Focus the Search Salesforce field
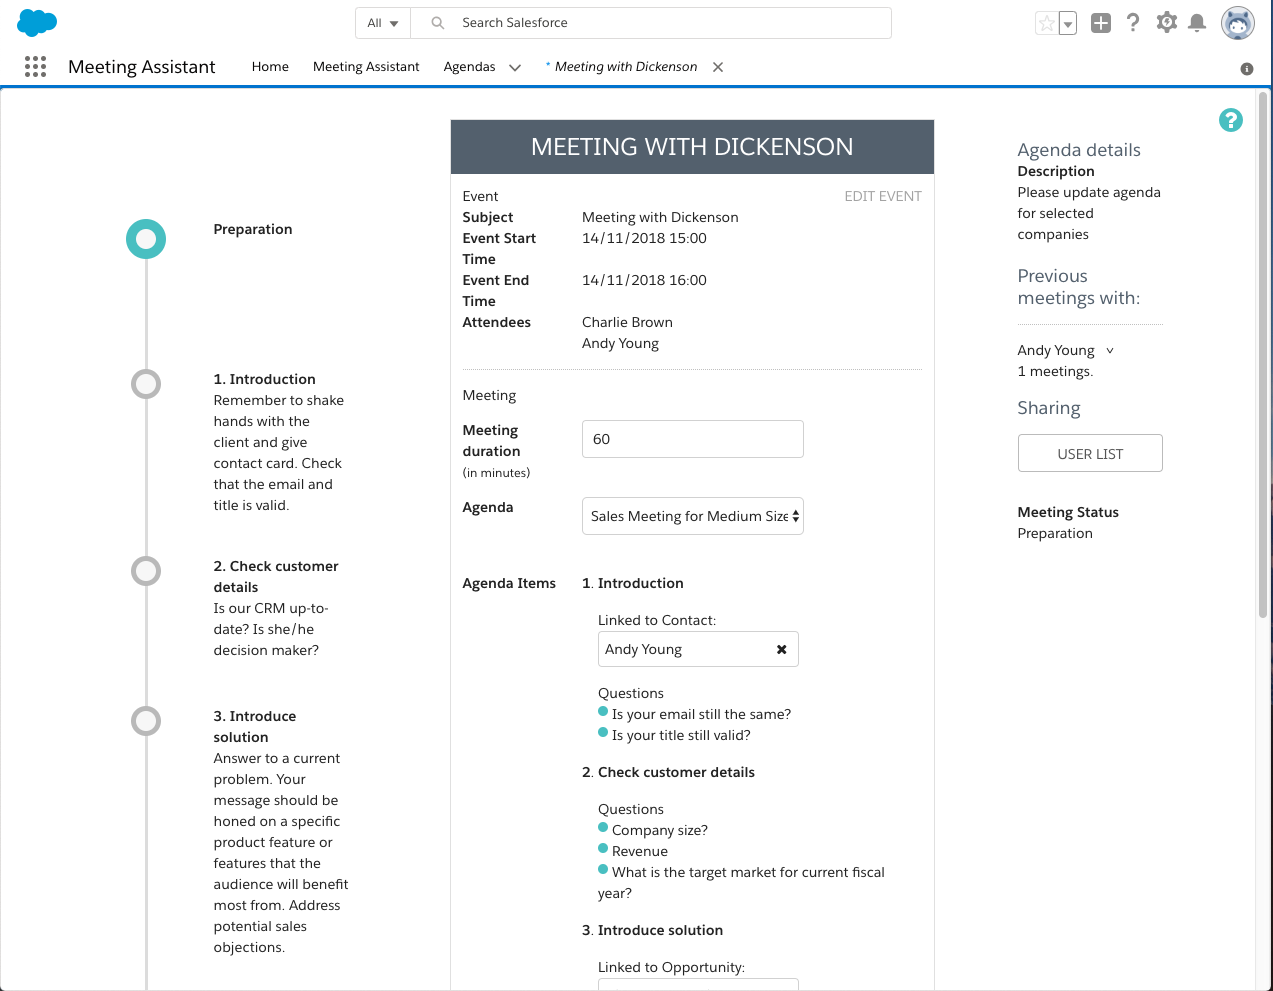Image resolution: width=1273 pixels, height=991 pixels. [651, 23]
